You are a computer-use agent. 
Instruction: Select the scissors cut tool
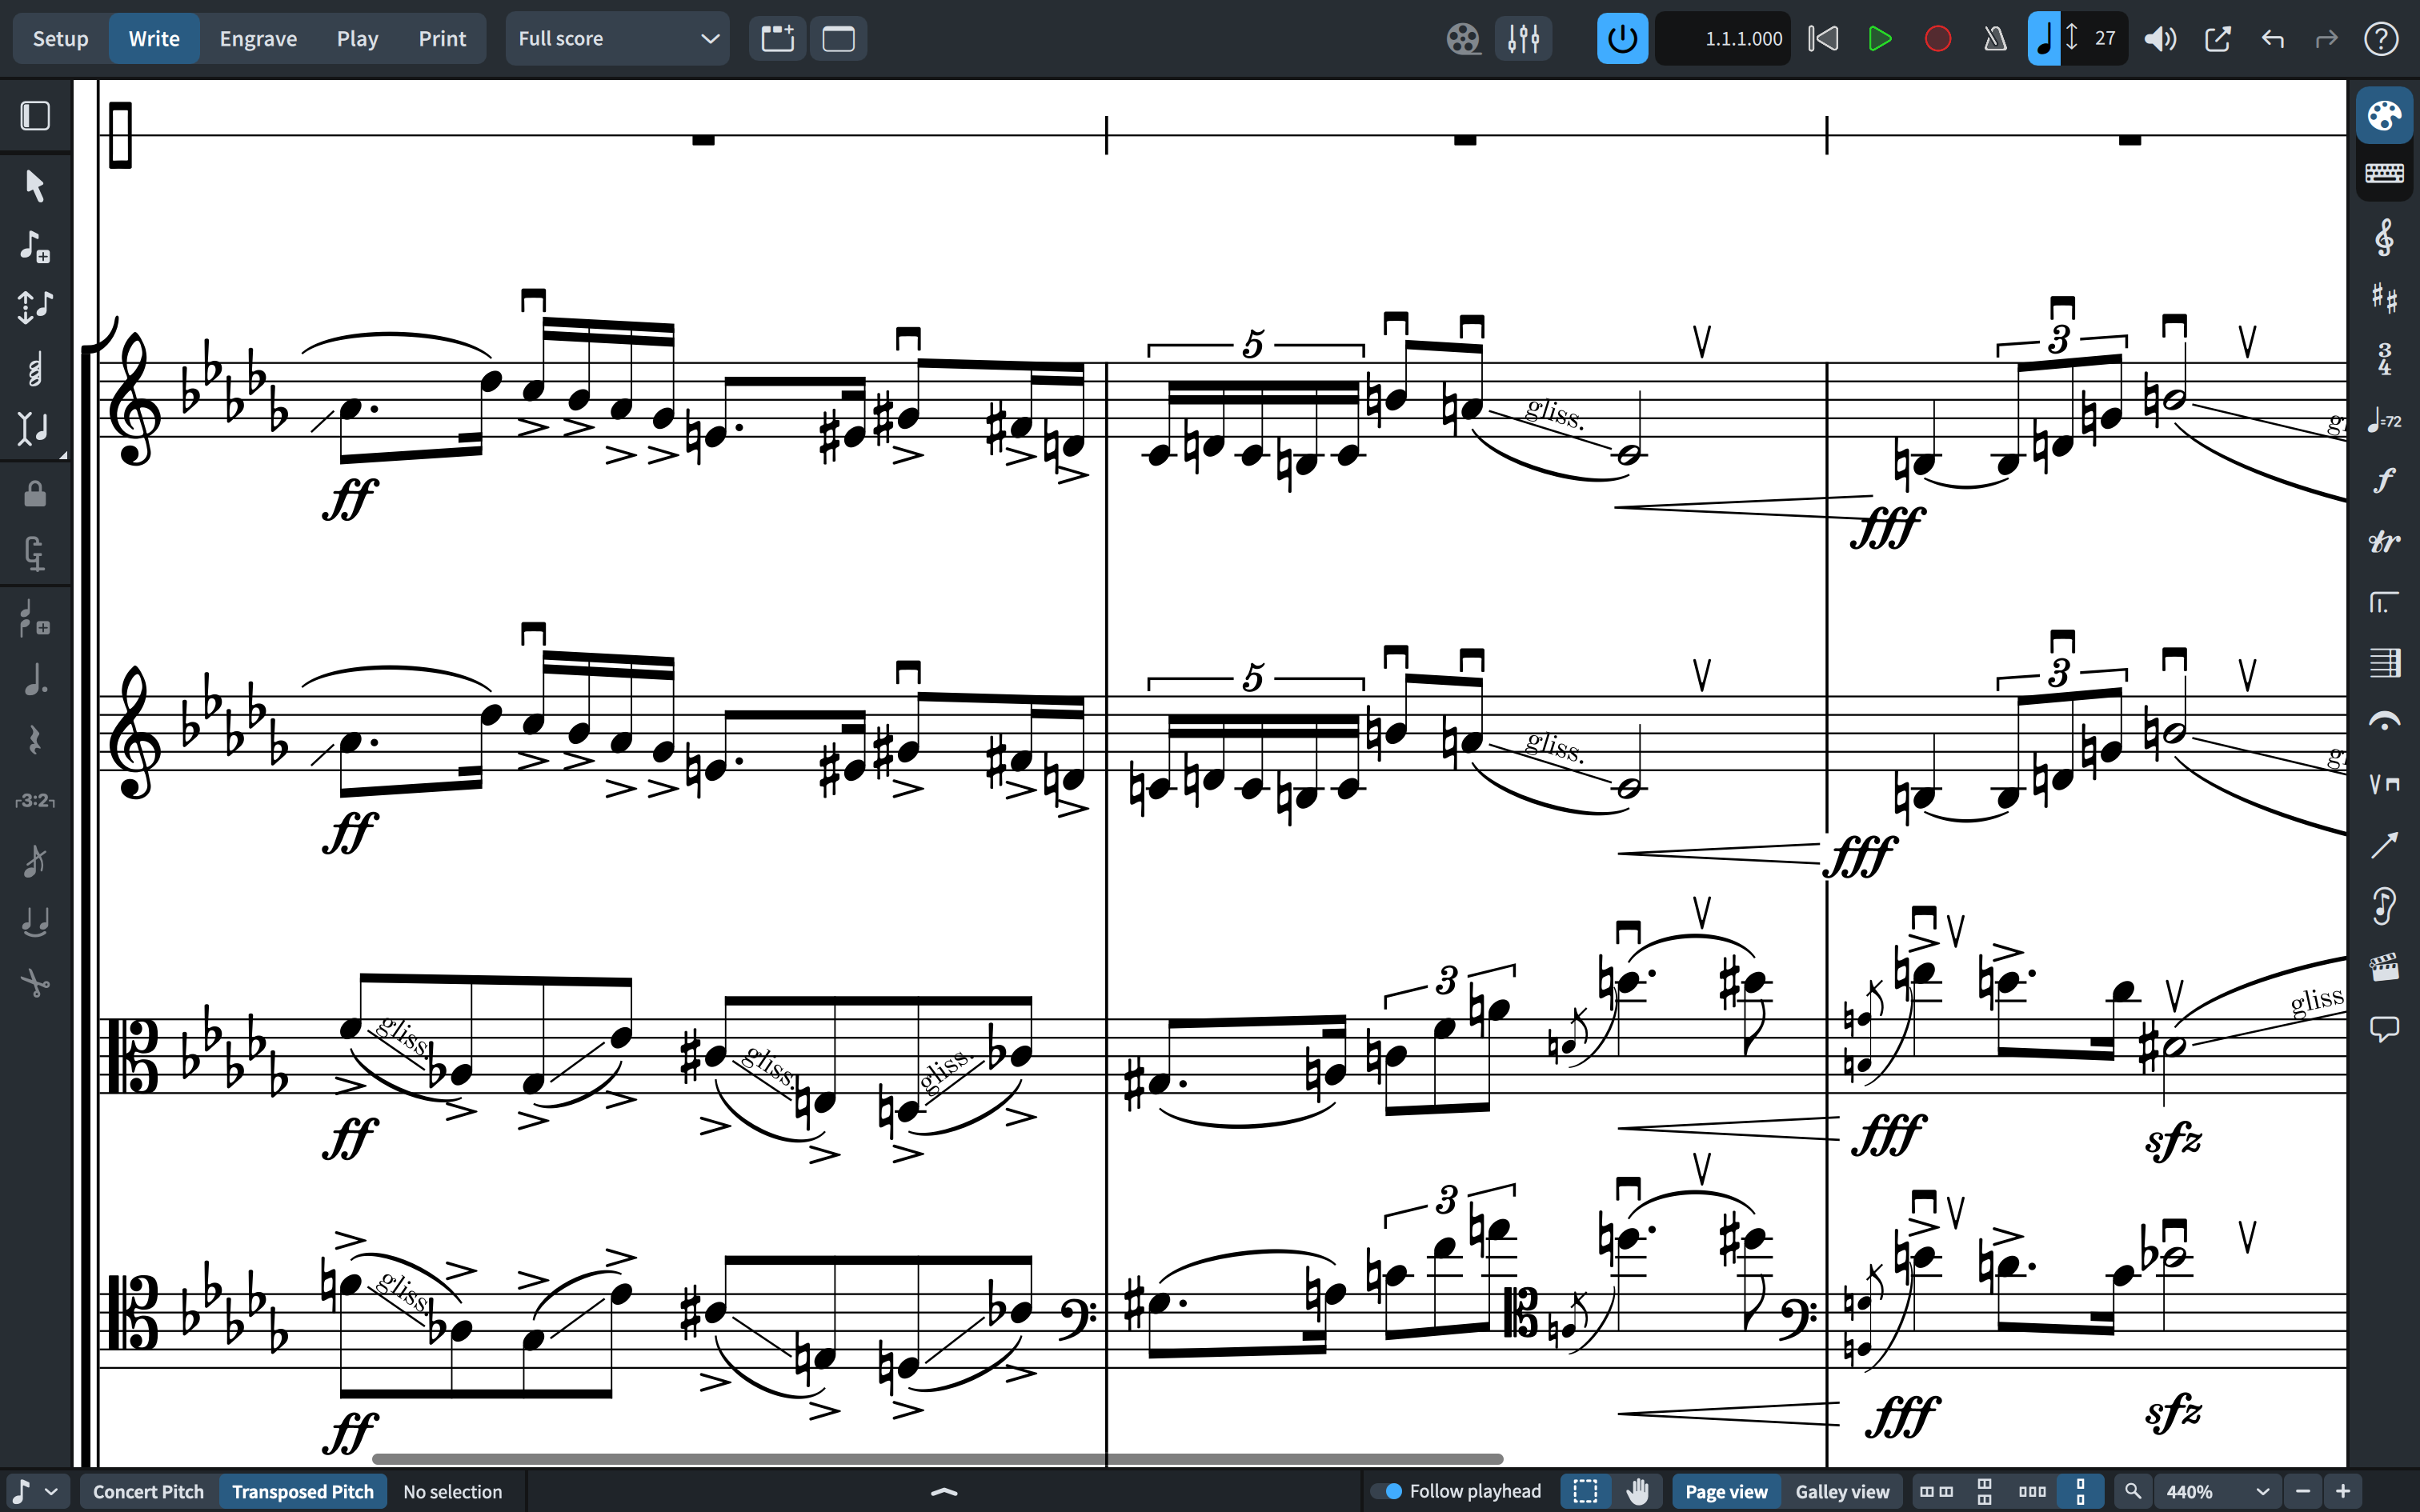click(x=35, y=983)
